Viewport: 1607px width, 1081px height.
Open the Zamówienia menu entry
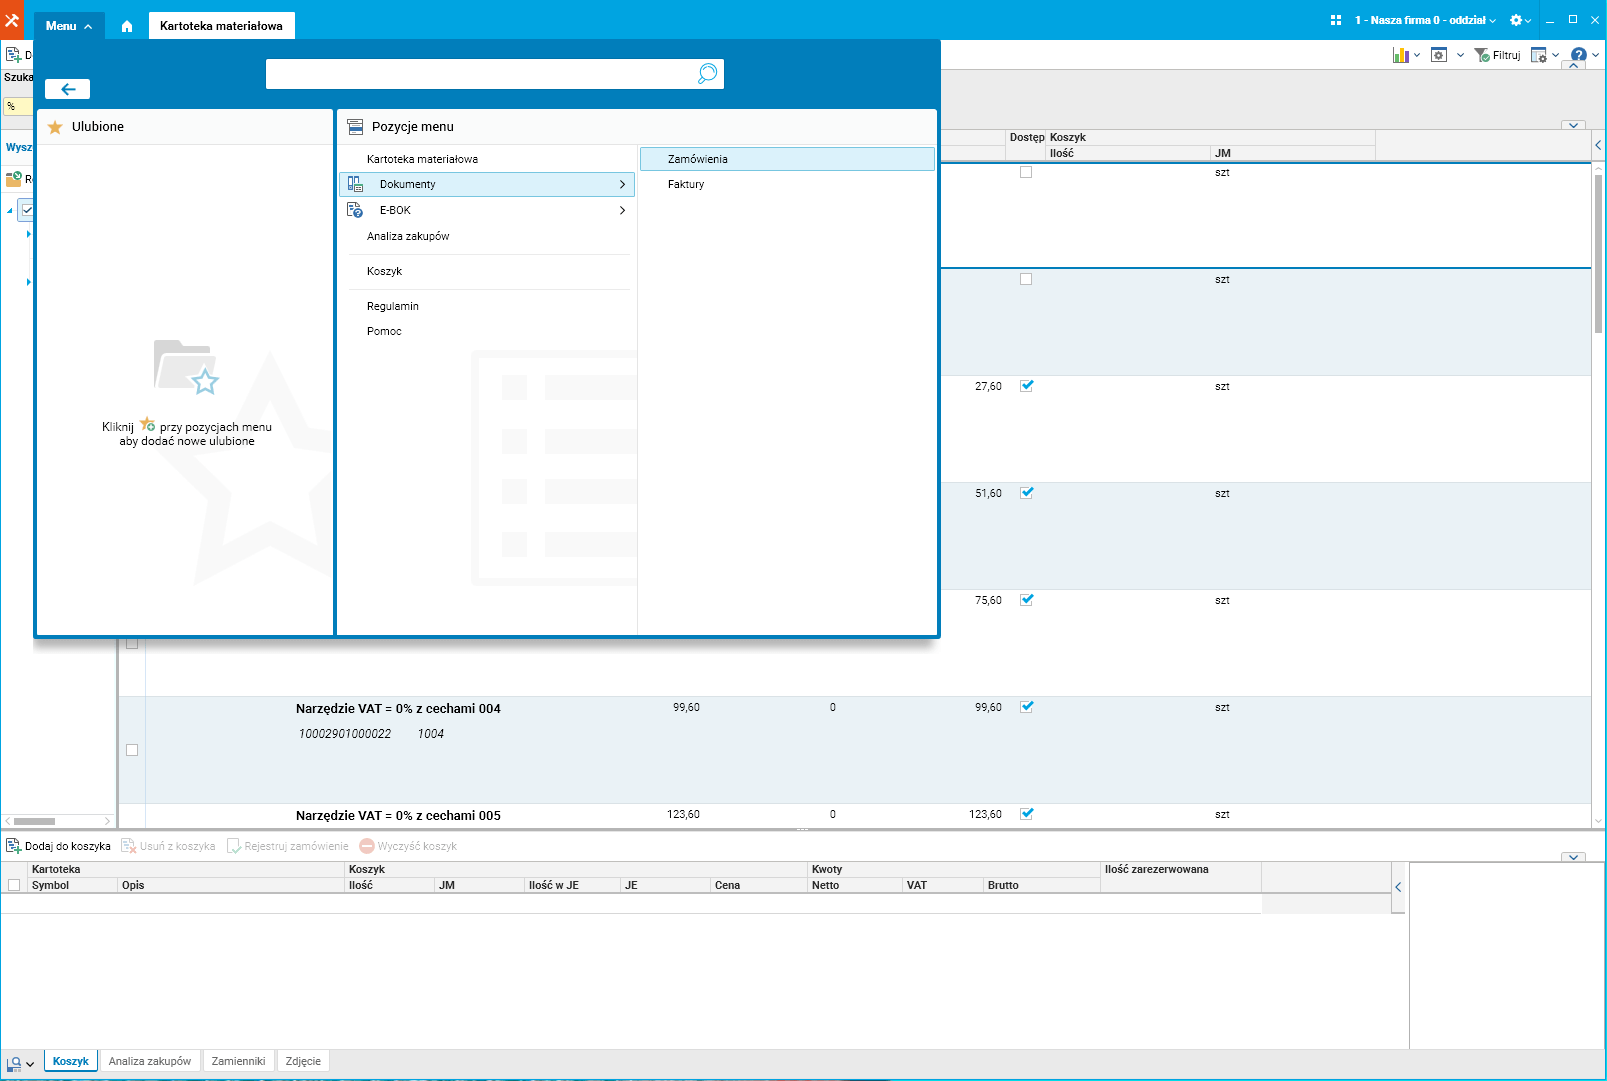[x=787, y=159]
